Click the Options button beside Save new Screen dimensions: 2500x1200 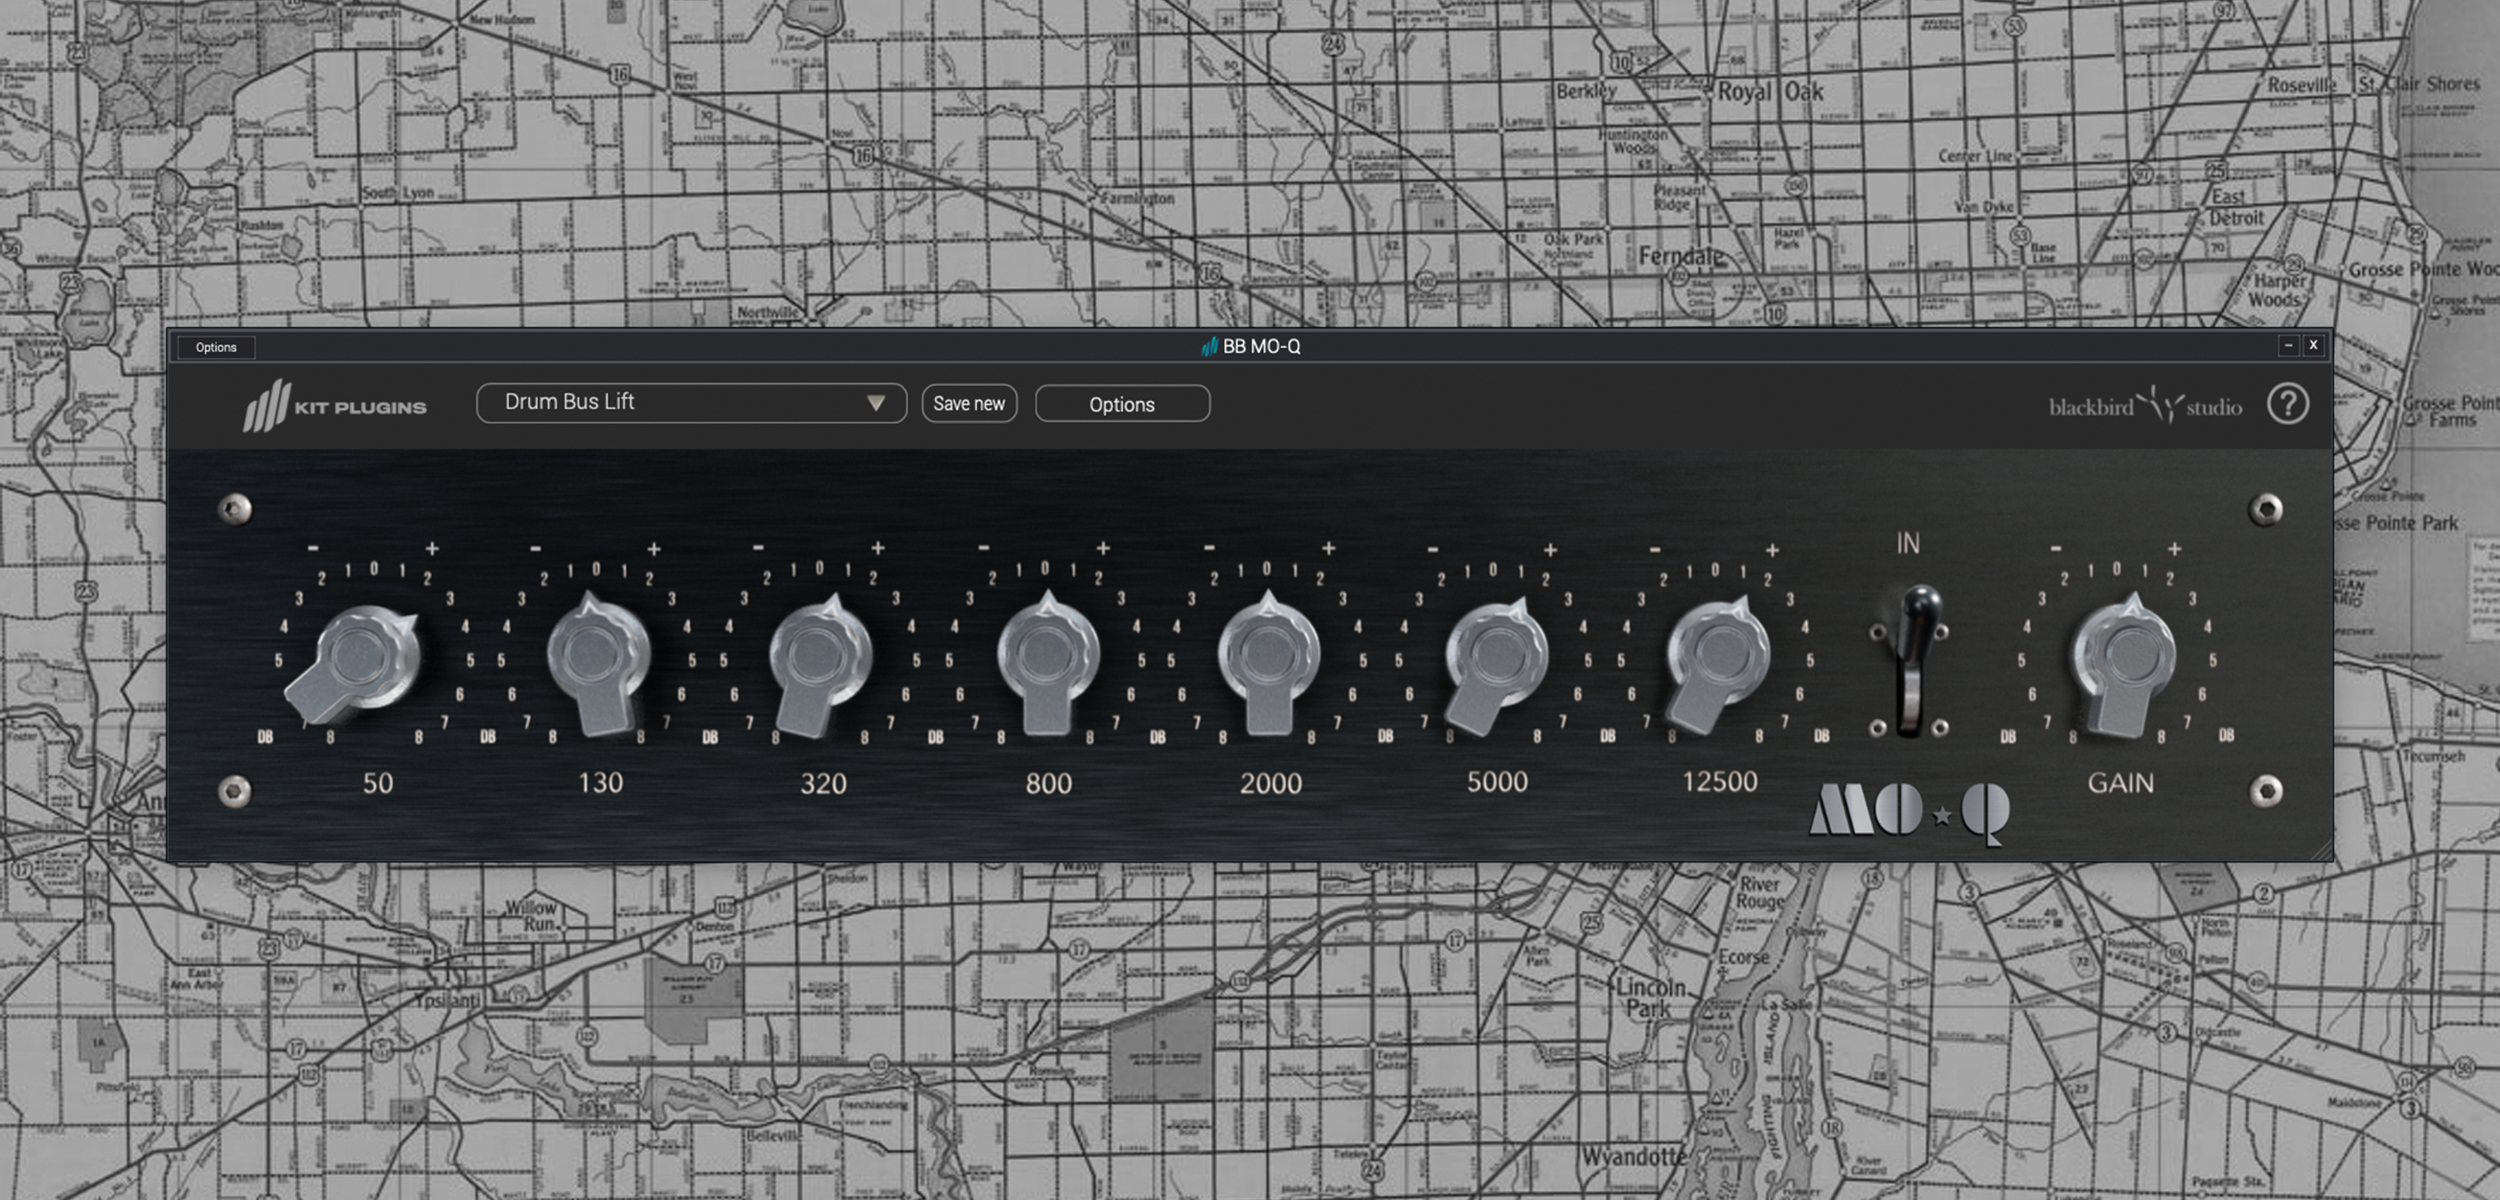tap(1121, 404)
